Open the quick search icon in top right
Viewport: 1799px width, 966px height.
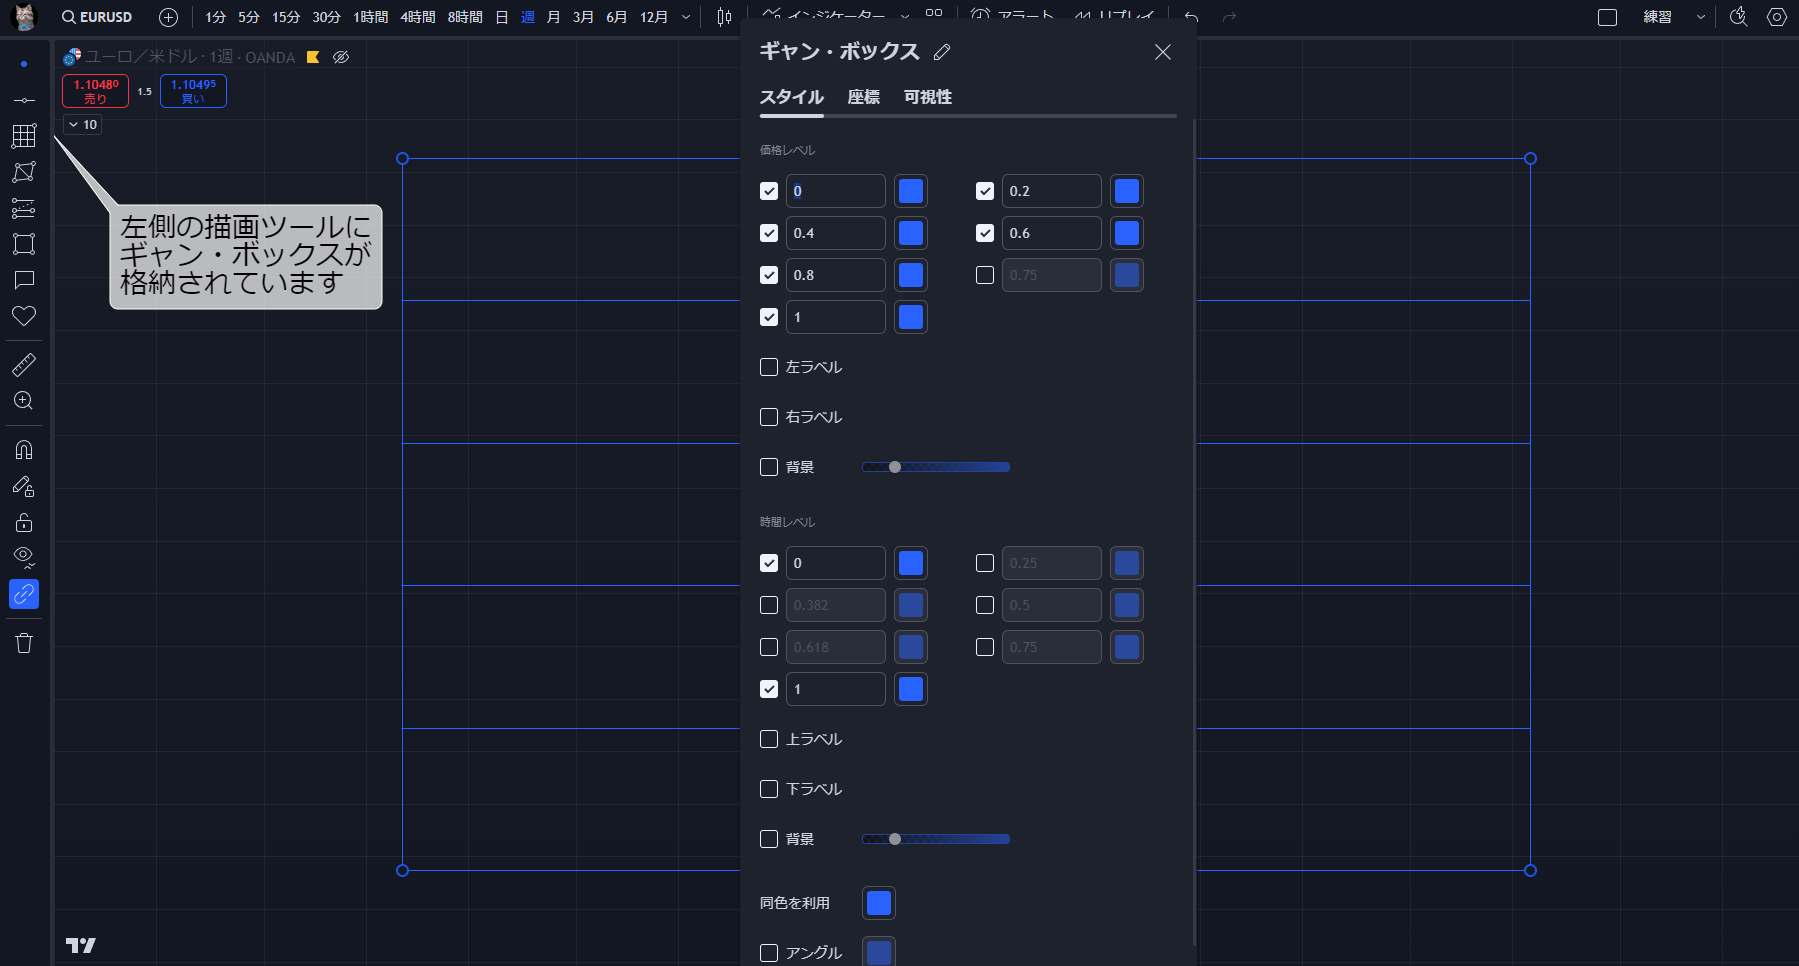(1739, 17)
